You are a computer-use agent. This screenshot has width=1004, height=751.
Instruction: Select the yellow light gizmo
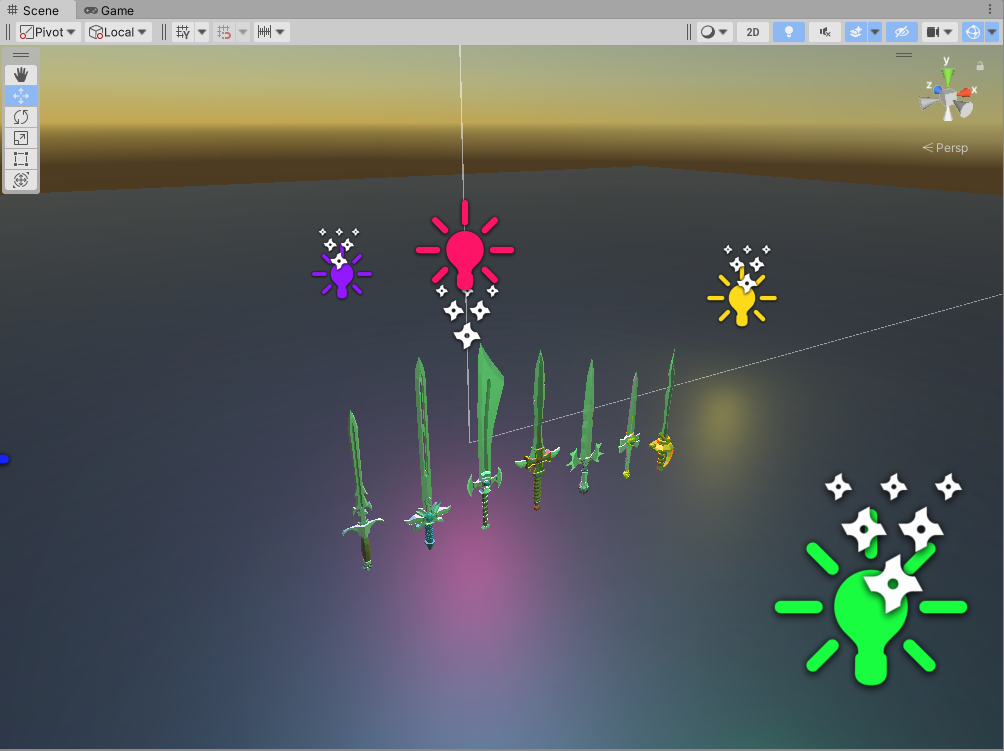tap(741, 301)
